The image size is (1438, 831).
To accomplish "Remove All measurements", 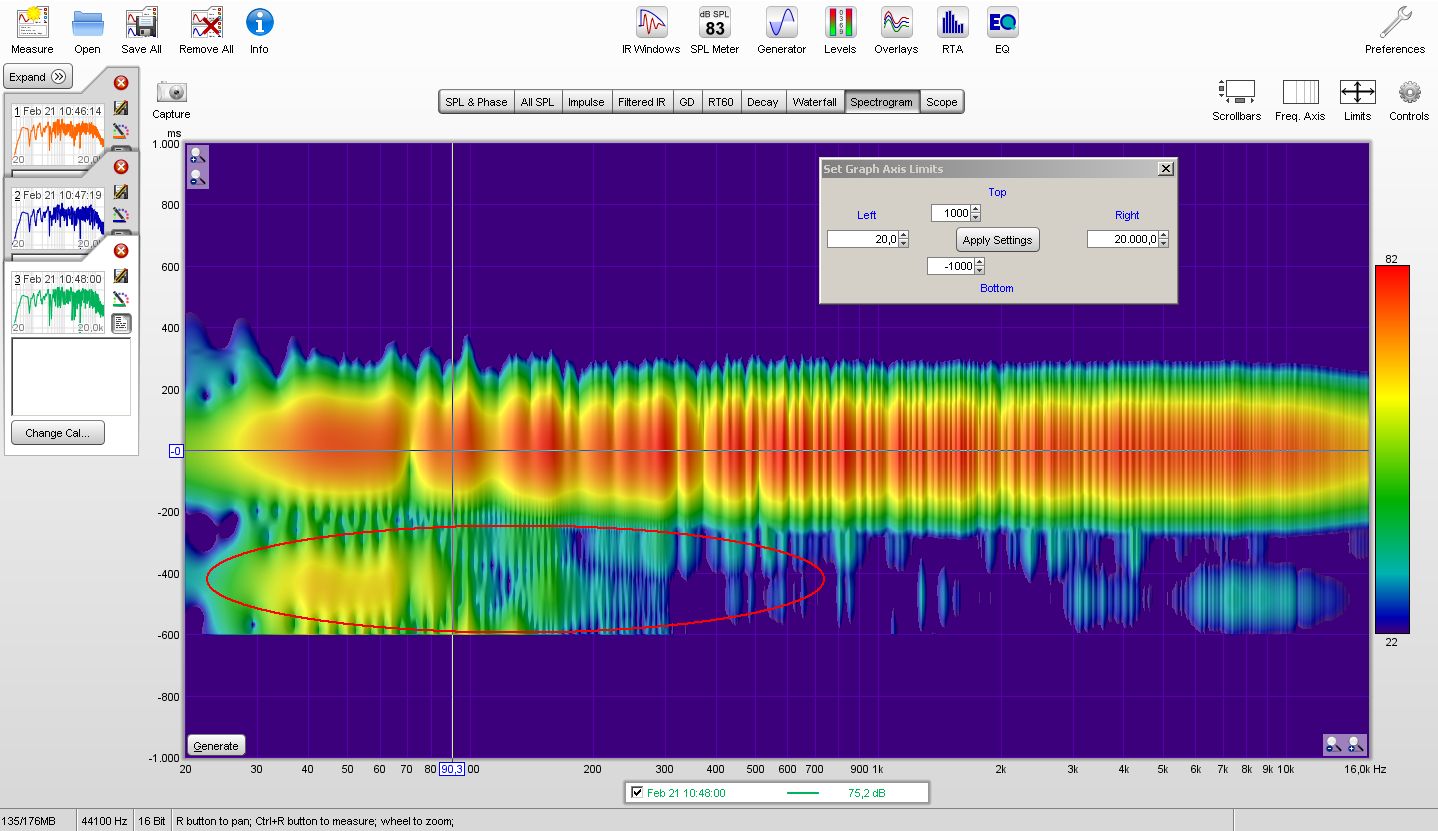I will pyautogui.click(x=206, y=30).
